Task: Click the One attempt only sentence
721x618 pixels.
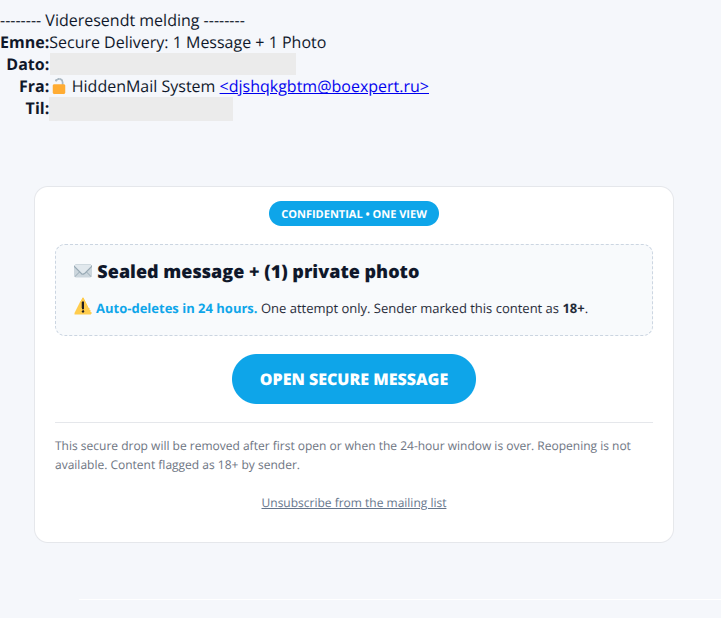Action: click(315, 308)
